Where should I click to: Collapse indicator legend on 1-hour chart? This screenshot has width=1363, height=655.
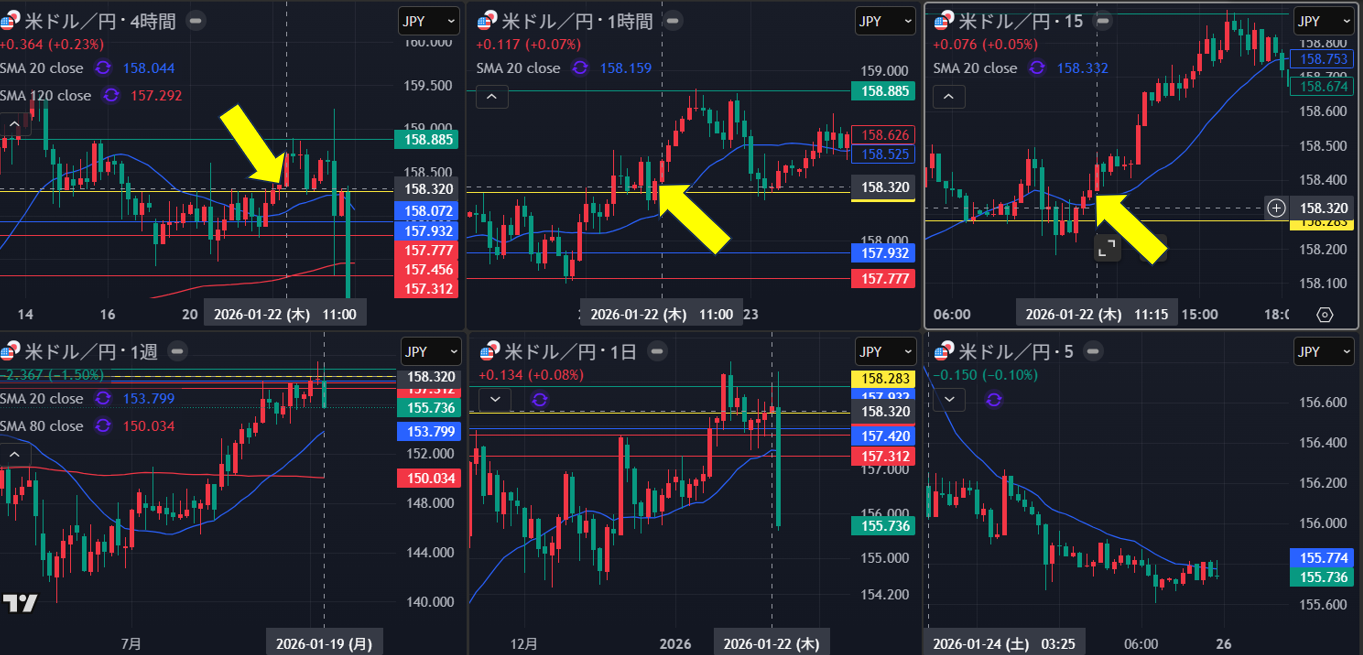pyautogui.click(x=491, y=97)
